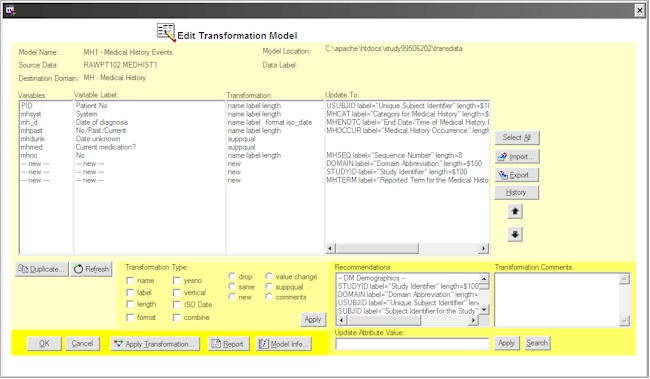Select the mh_d variable
This screenshot has height=379, width=650.
click(29, 122)
